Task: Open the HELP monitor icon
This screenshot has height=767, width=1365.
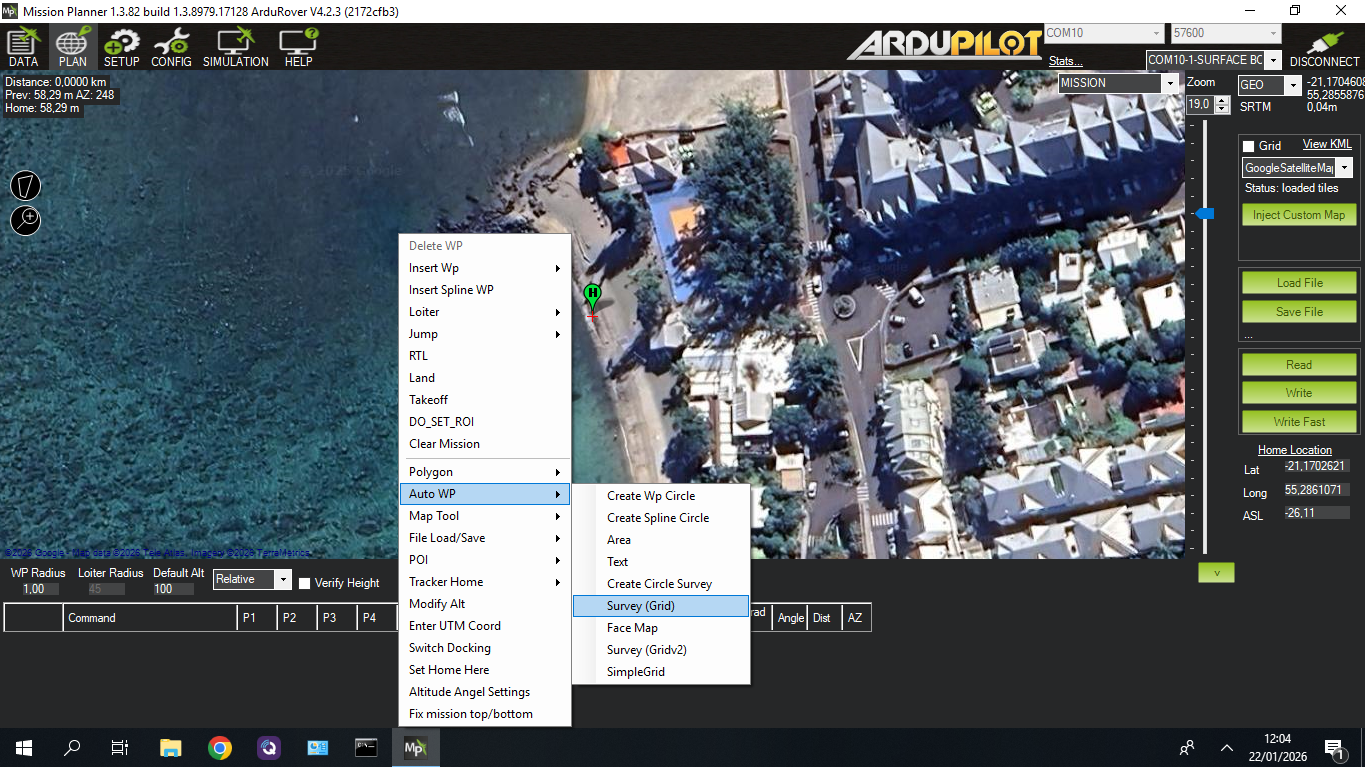Action: [298, 47]
